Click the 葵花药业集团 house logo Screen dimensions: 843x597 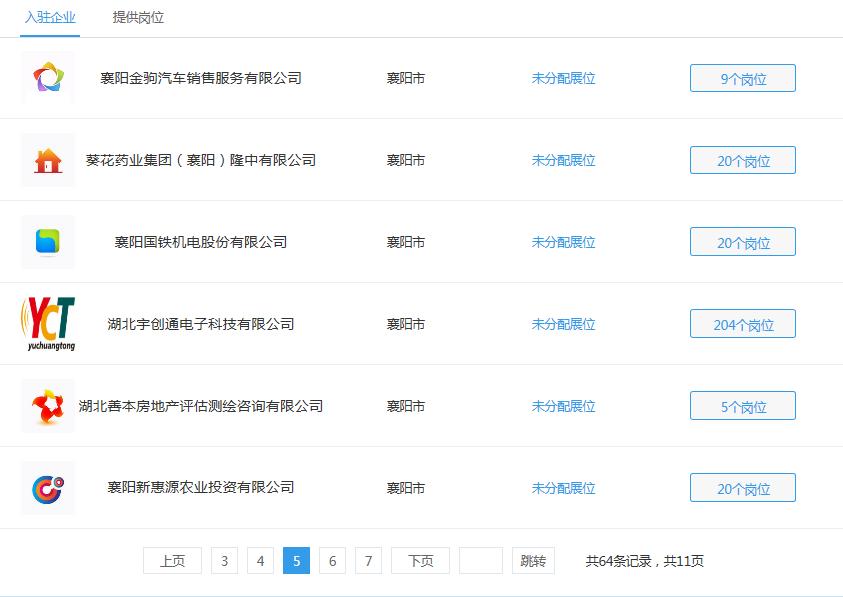48,160
